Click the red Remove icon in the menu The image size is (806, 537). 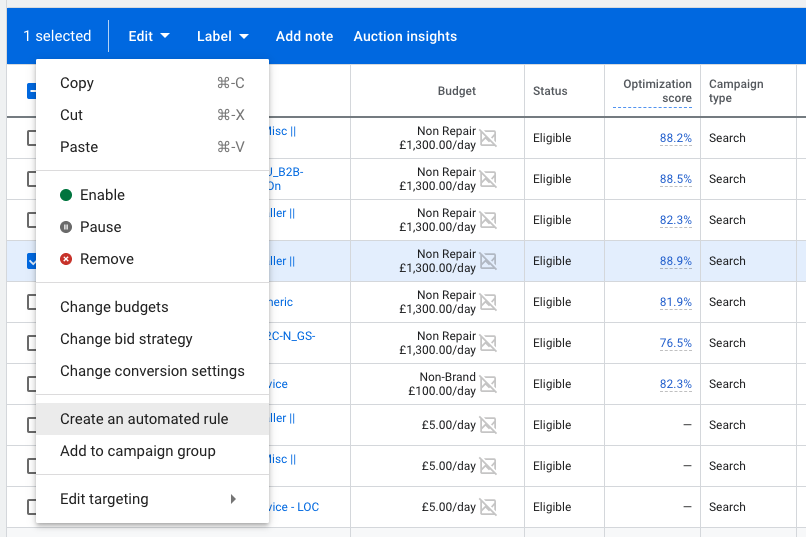[66, 259]
